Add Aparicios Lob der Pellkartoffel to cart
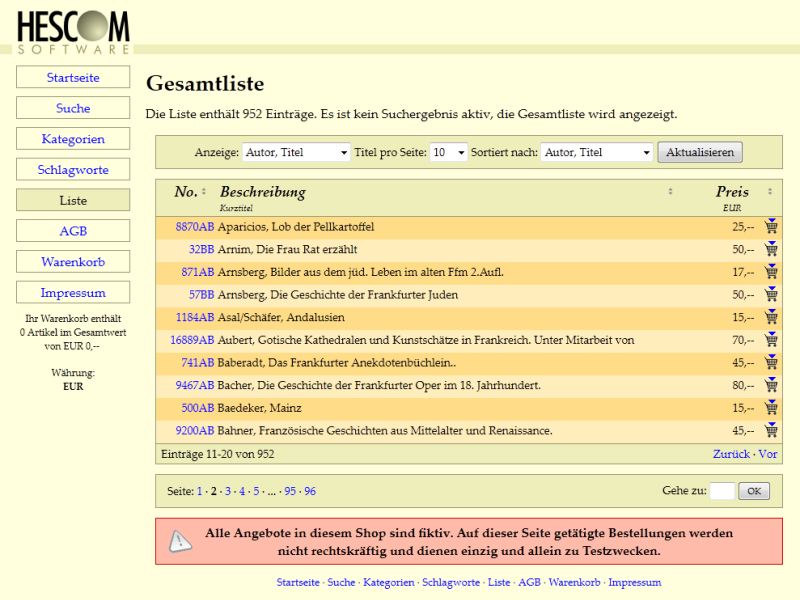The width and height of the screenshot is (800, 600). point(770,226)
